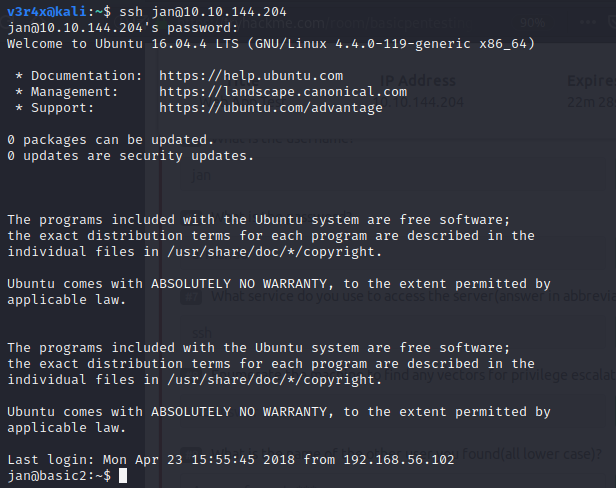Click the faded 10.10.144.204 machine IP value
616x488 pixels.
[x=418, y=102]
